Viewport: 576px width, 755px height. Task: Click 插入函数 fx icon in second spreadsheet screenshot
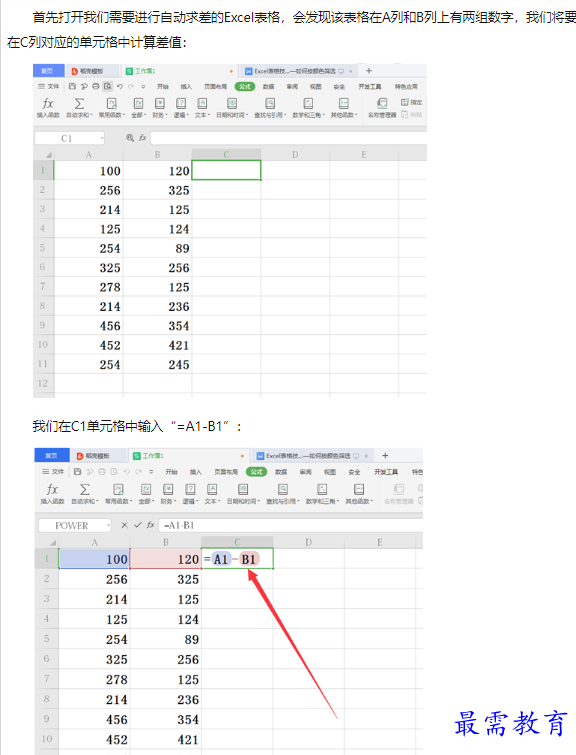pos(52,490)
